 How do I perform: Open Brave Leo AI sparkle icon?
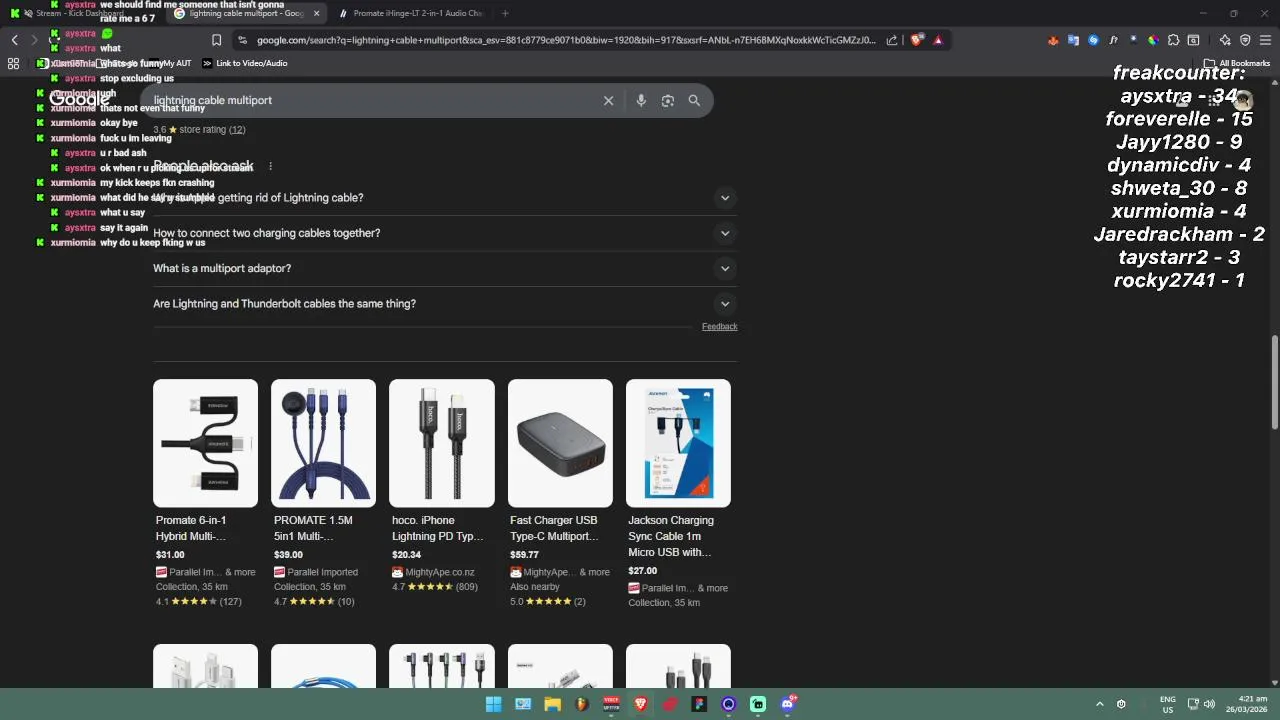[1225, 40]
